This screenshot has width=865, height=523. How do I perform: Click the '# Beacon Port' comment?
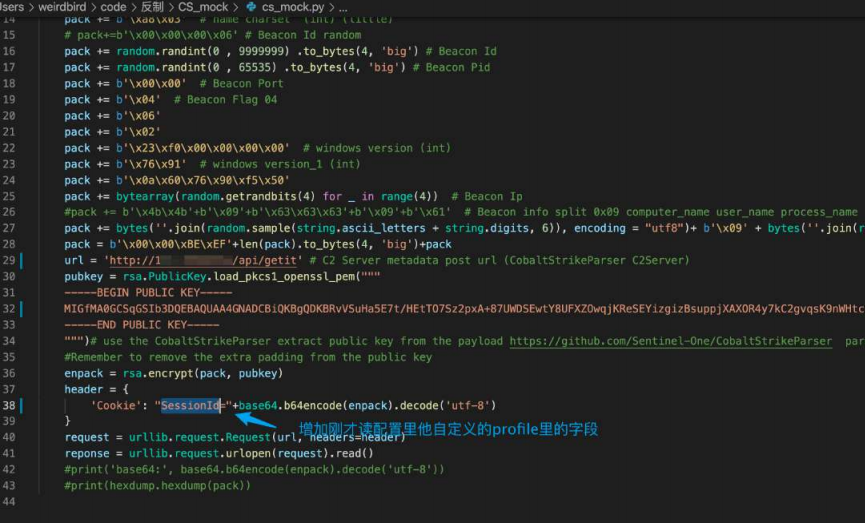coord(242,83)
